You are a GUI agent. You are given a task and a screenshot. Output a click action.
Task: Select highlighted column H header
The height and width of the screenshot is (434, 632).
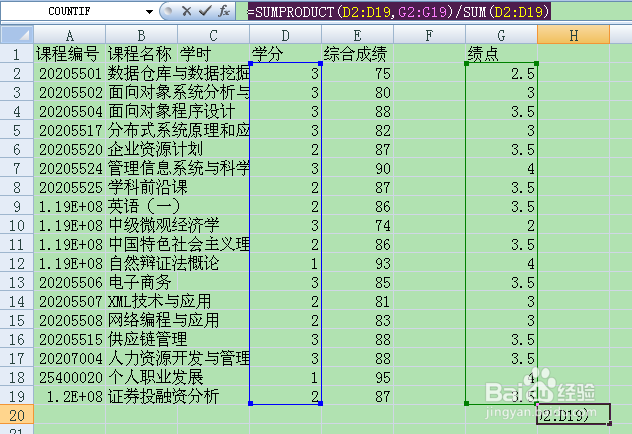(x=574, y=35)
